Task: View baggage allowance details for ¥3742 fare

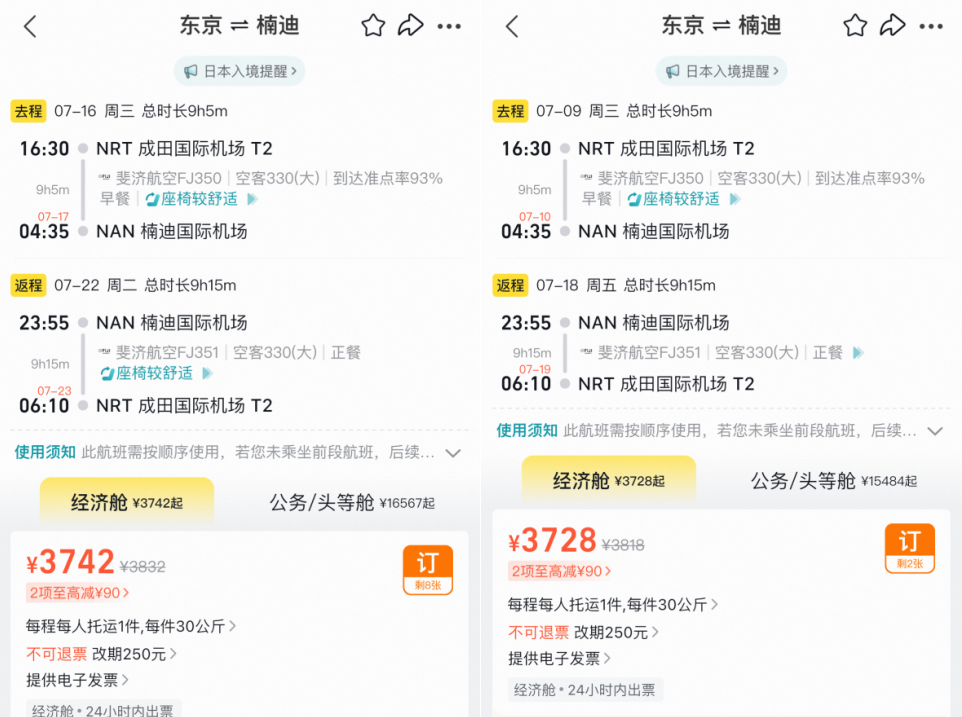Action: point(131,626)
